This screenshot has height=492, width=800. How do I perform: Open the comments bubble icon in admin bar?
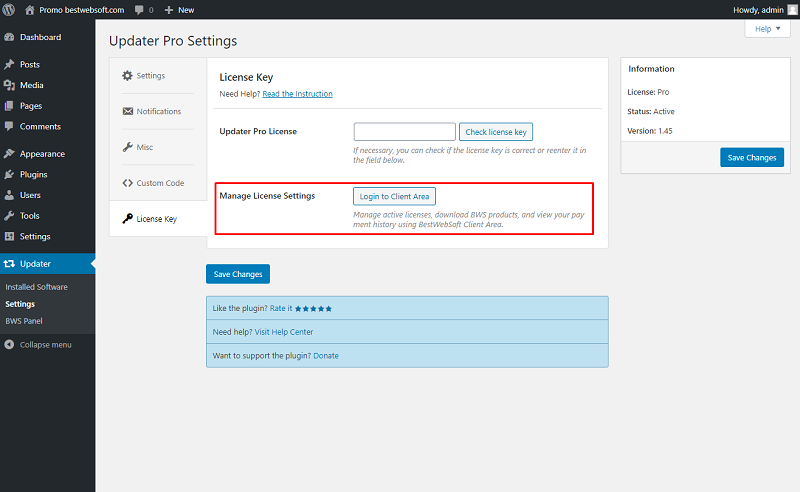pos(139,10)
